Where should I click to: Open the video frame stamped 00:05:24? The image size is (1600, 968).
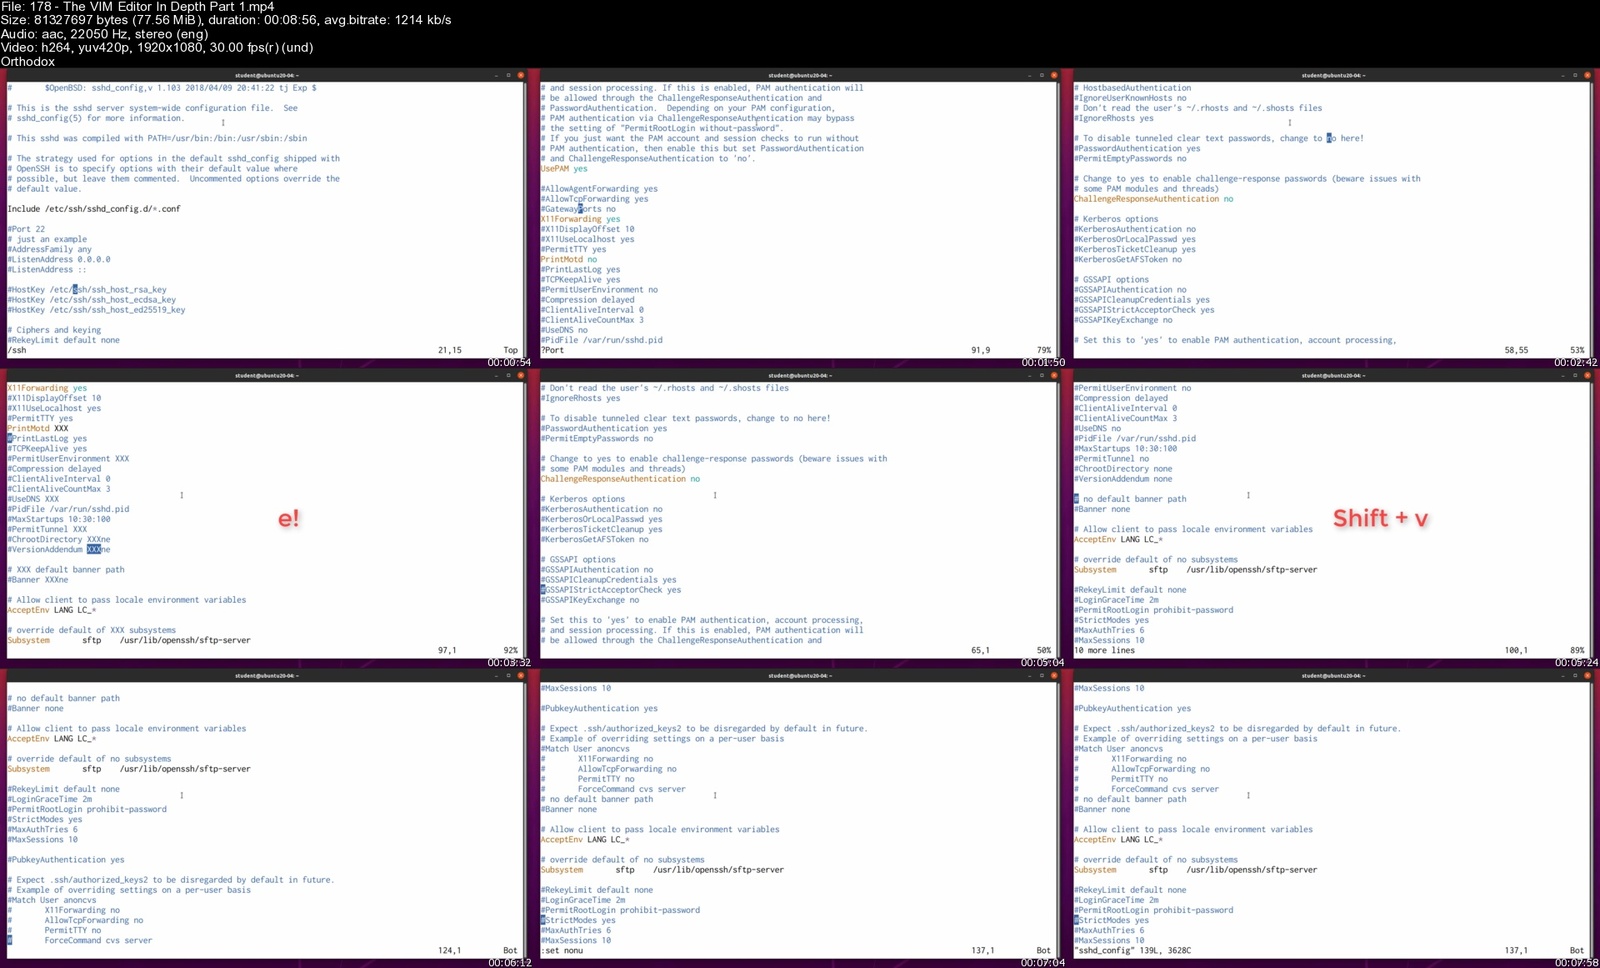(1333, 517)
